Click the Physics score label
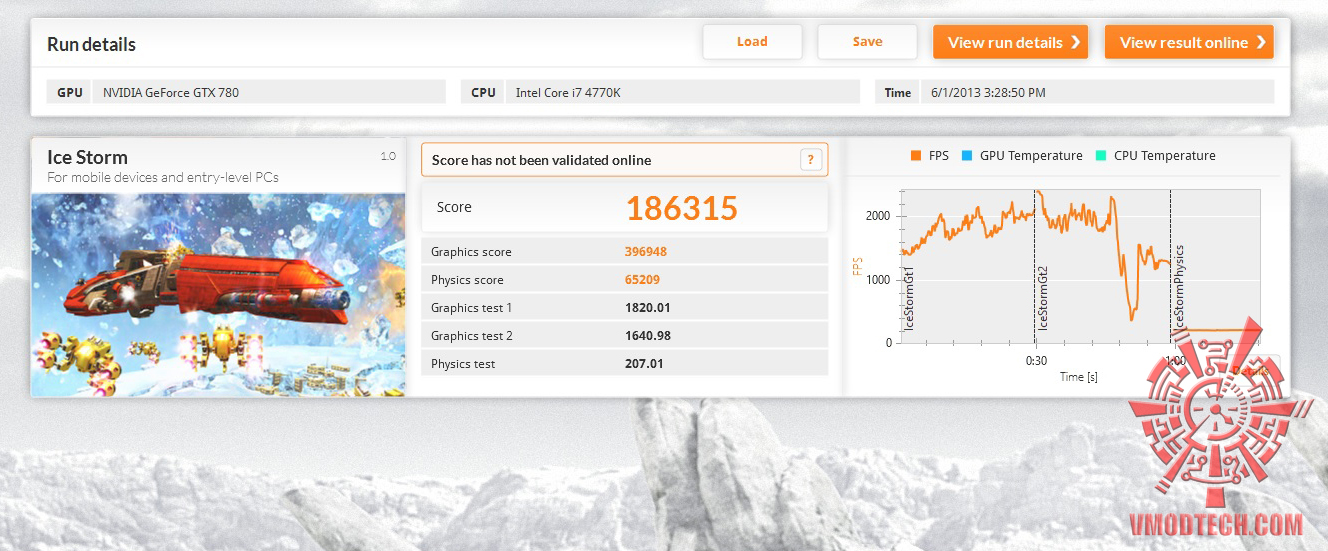Image resolution: width=1328 pixels, height=551 pixels. (467, 280)
